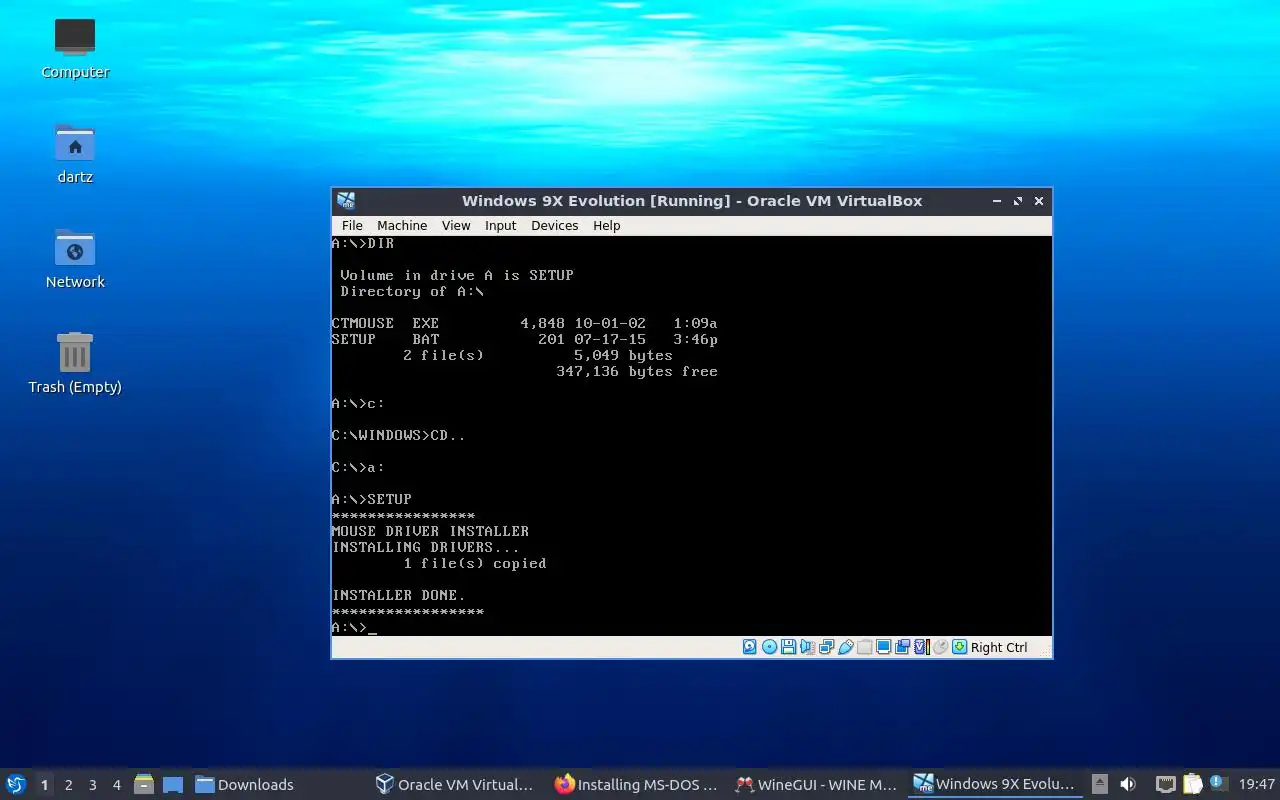This screenshot has height=800, width=1280.
Task: Close the Windows 9X Evolution VM window
Action: [1039, 201]
